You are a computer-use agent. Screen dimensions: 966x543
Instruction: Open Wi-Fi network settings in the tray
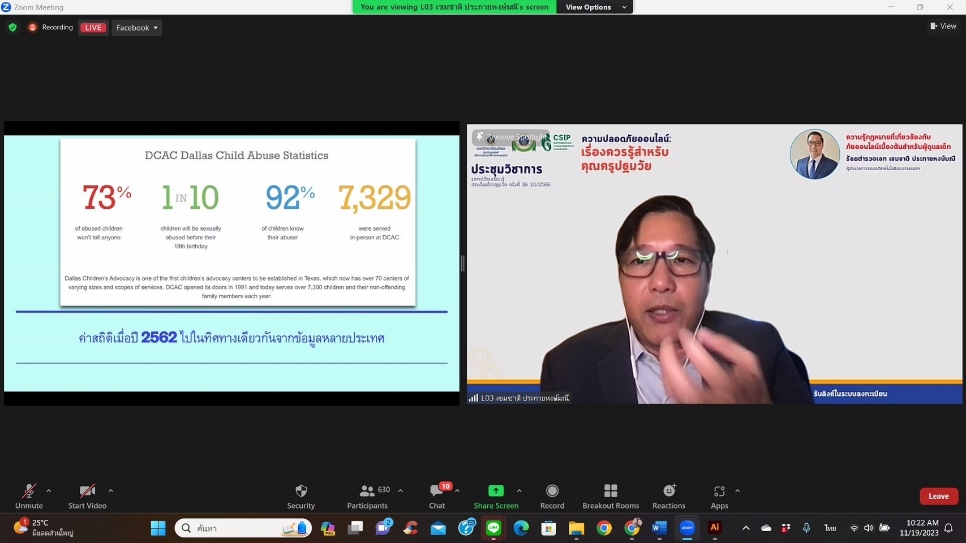(854, 528)
